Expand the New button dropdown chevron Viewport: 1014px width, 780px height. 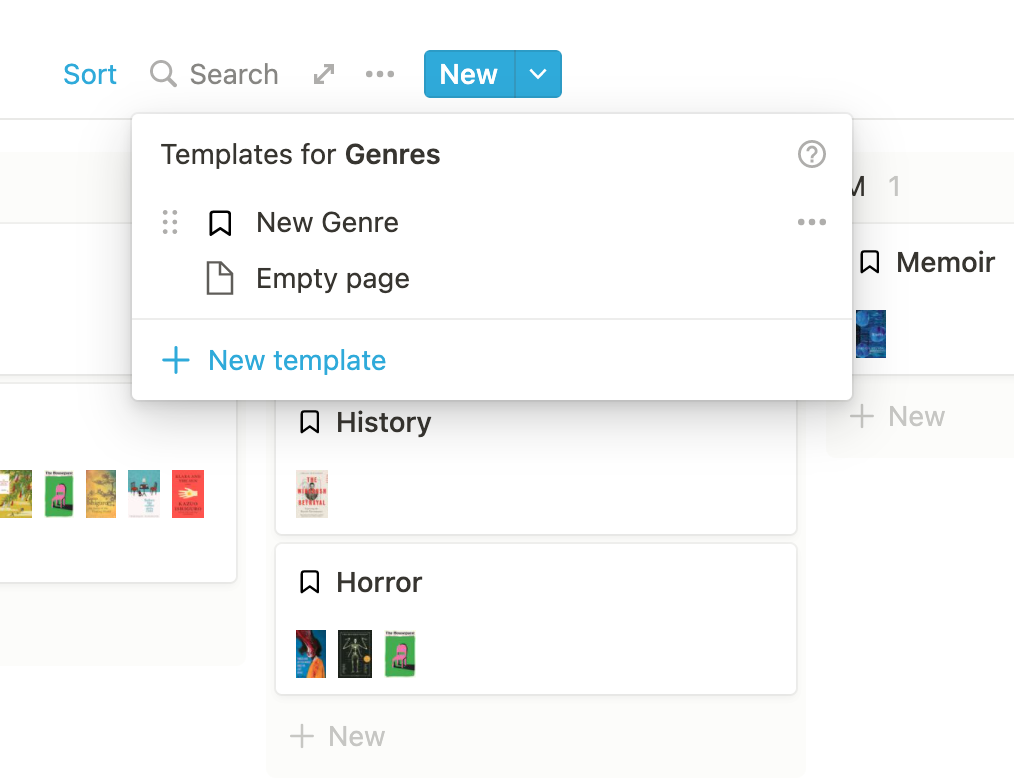(538, 74)
